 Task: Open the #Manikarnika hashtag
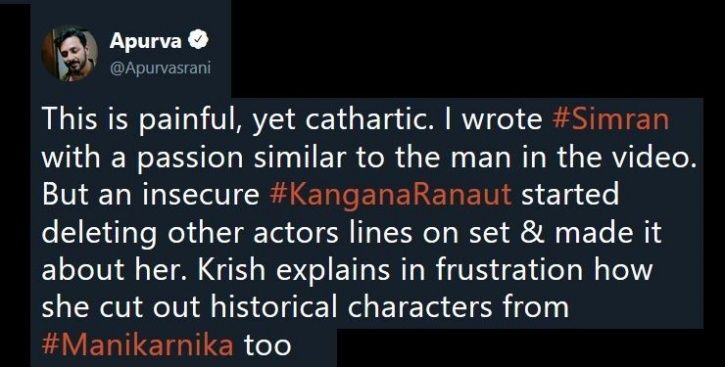click(137, 346)
